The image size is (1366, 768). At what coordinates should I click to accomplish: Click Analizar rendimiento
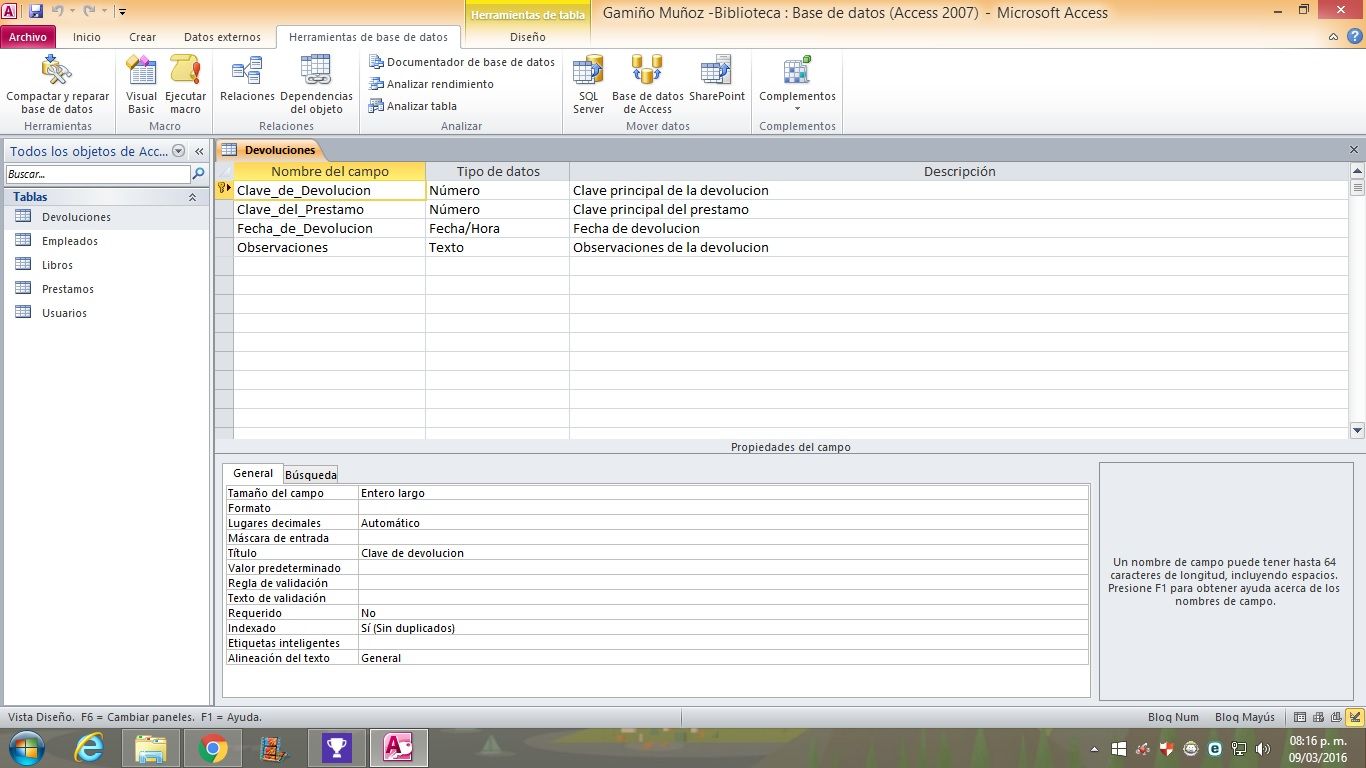coord(432,84)
